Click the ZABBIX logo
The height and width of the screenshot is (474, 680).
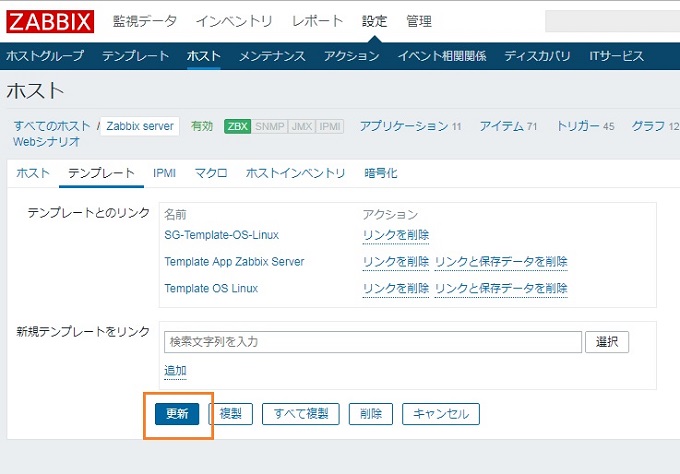tap(50, 21)
